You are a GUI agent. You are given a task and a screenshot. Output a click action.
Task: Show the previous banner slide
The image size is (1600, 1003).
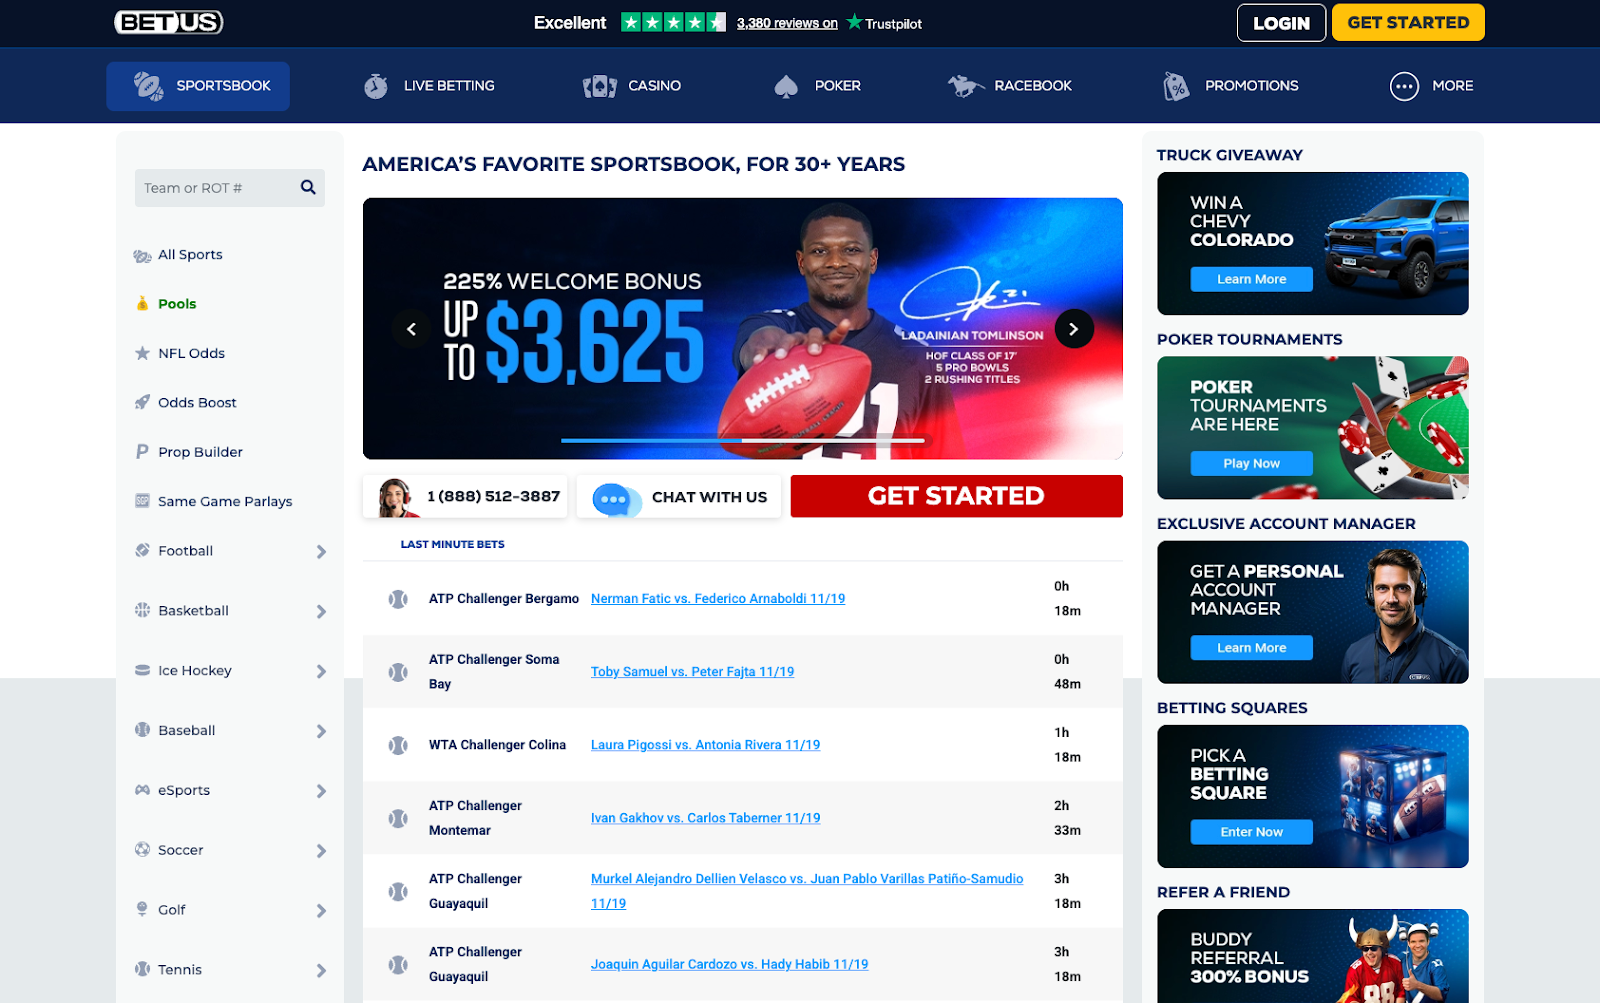[411, 329]
